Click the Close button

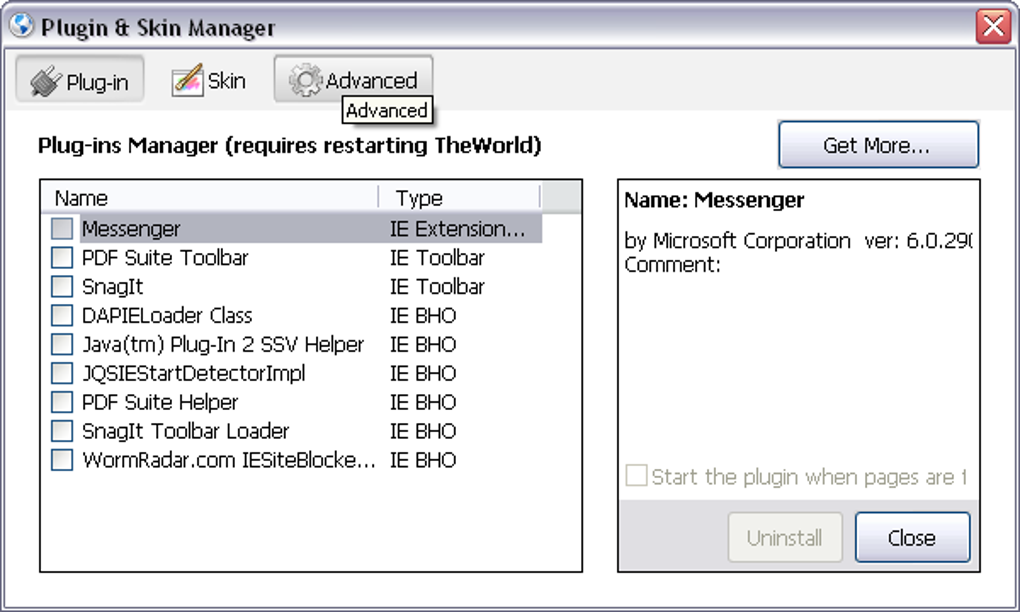coord(912,537)
